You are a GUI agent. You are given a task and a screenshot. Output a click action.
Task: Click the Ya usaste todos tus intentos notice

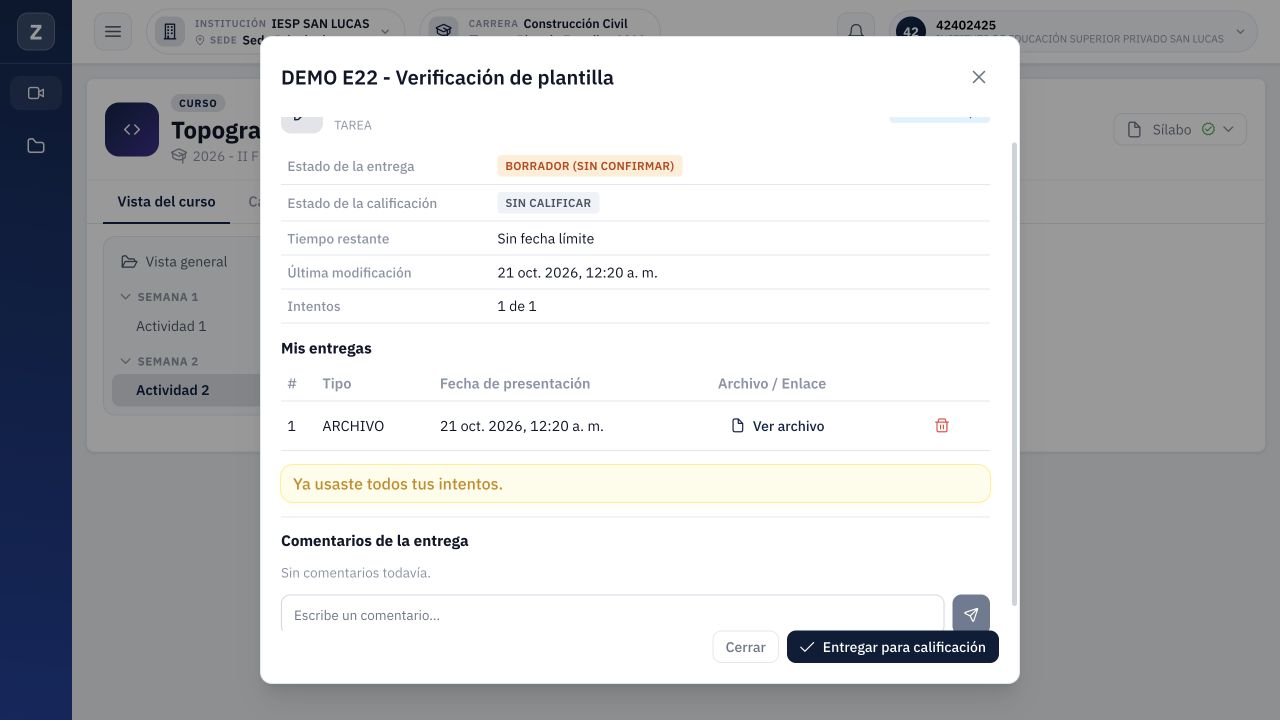click(x=635, y=484)
